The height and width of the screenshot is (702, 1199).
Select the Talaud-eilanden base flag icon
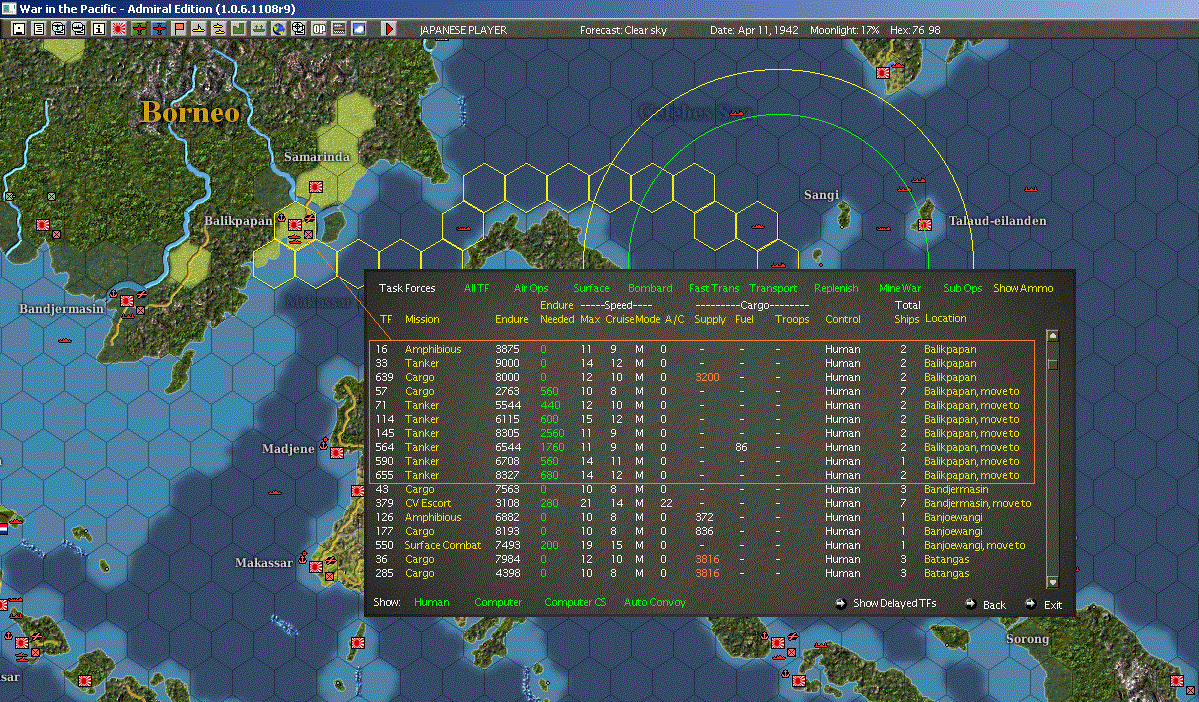click(x=925, y=225)
